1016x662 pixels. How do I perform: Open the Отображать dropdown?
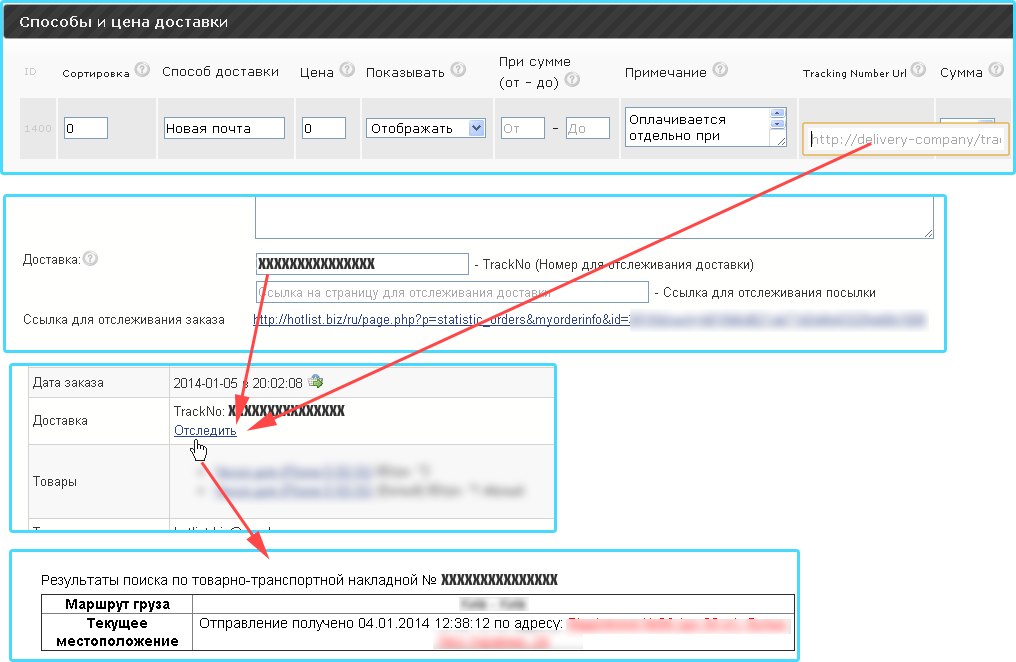coord(425,128)
